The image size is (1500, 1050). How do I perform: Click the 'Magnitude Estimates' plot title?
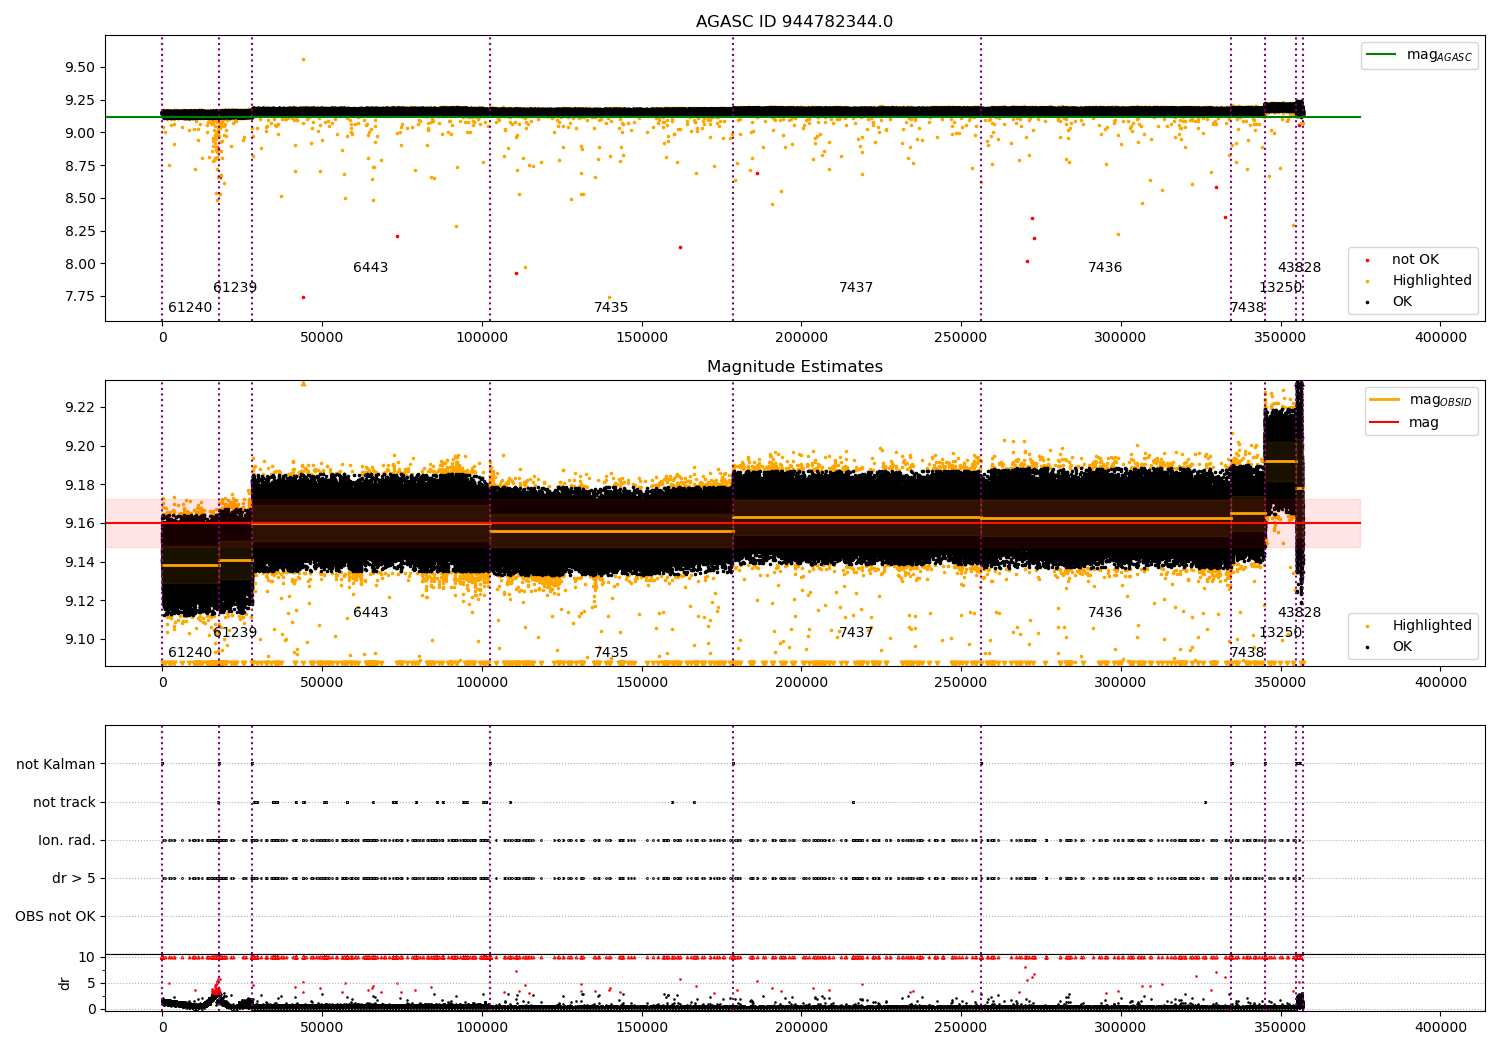click(x=794, y=367)
